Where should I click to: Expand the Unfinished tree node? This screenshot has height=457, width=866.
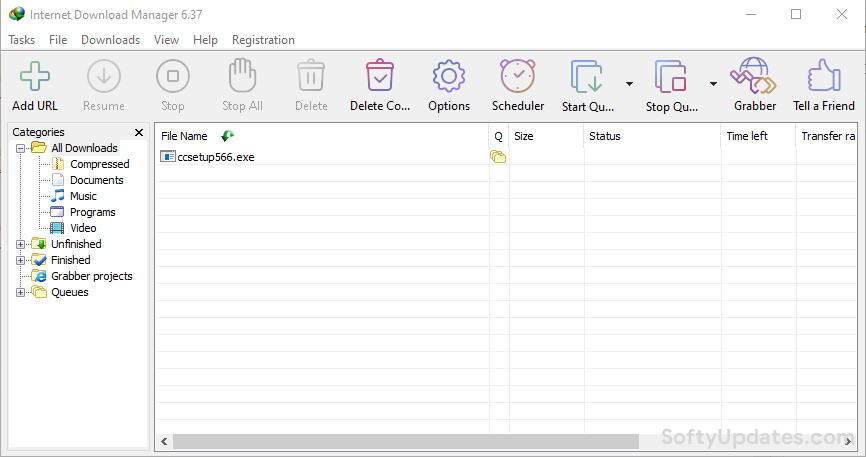click(20, 244)
